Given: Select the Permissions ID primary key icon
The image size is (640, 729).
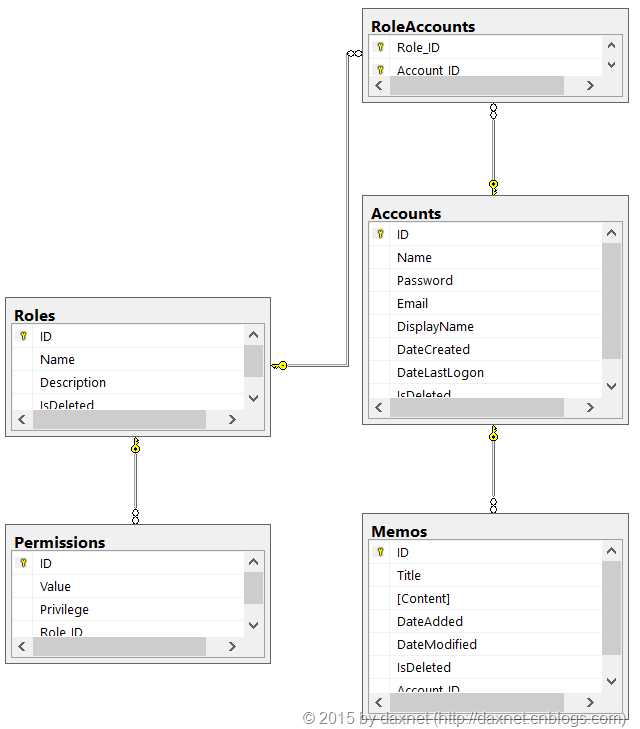Looking at the screenshot, I should tap(23, 563).
